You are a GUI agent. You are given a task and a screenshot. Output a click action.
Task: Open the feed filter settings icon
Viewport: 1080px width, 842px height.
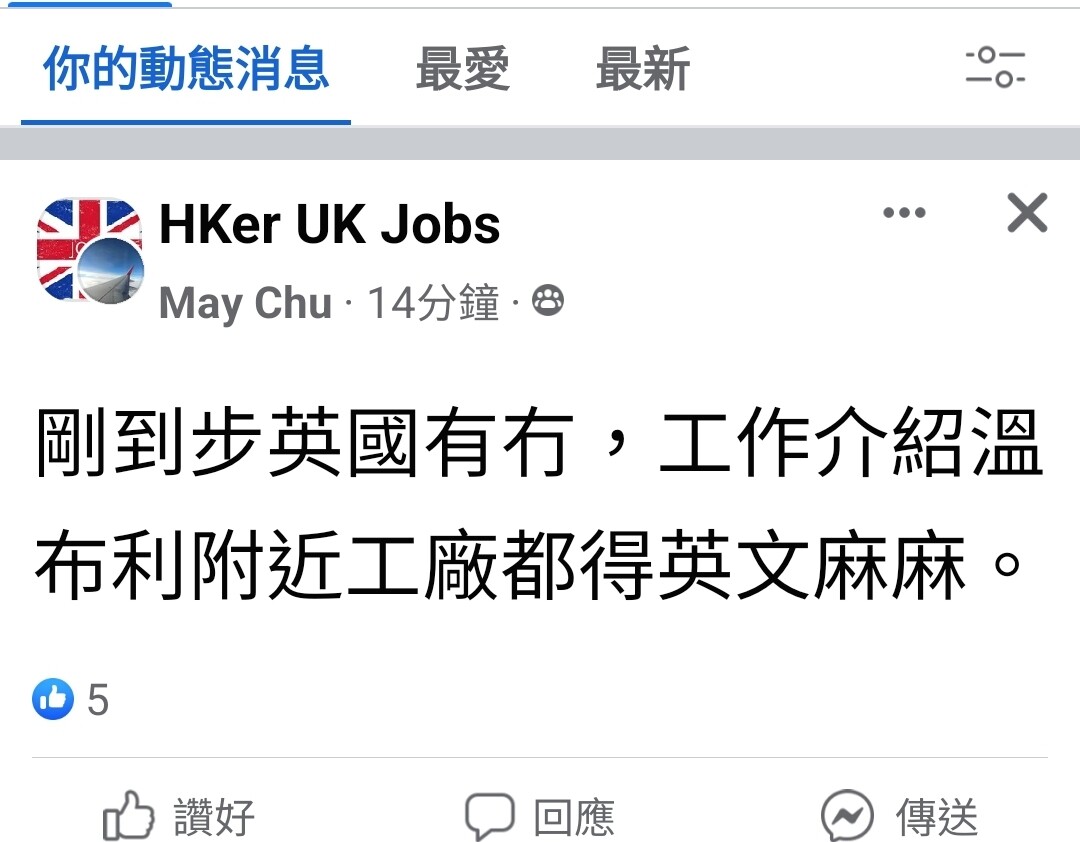(x=995, y=67)
